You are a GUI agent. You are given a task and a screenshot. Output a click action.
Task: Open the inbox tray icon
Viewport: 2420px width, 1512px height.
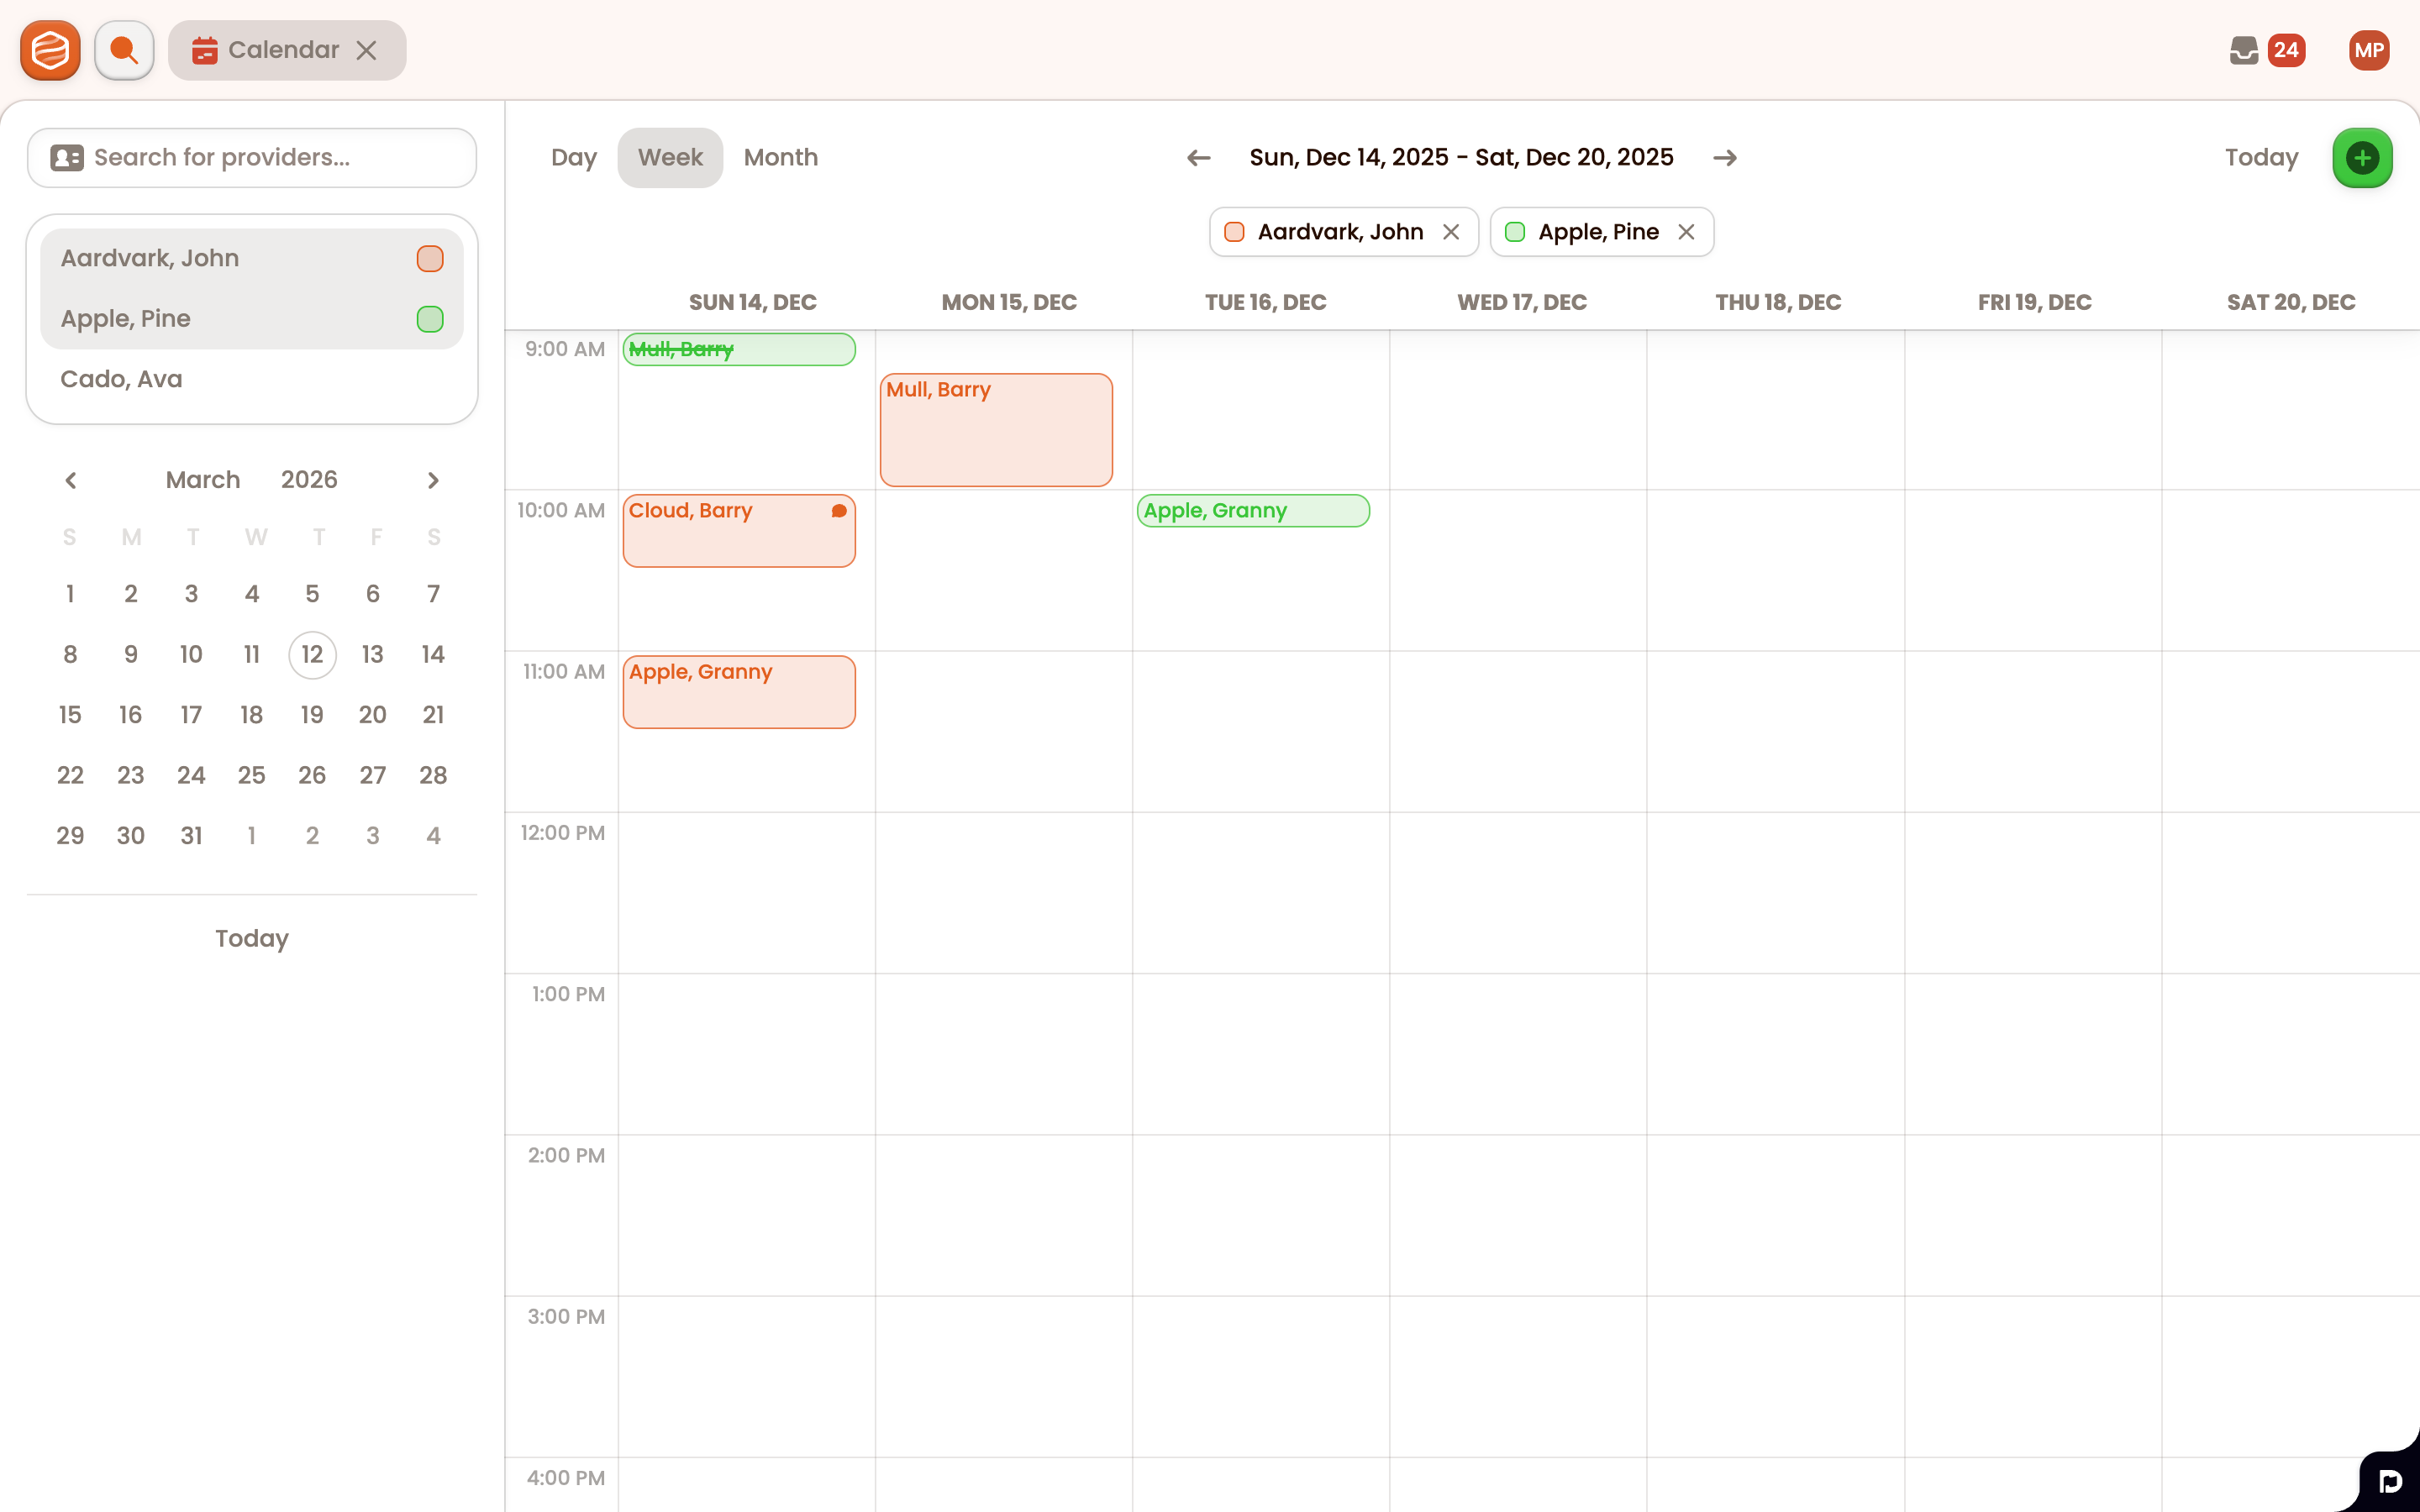click(2243, 50)
